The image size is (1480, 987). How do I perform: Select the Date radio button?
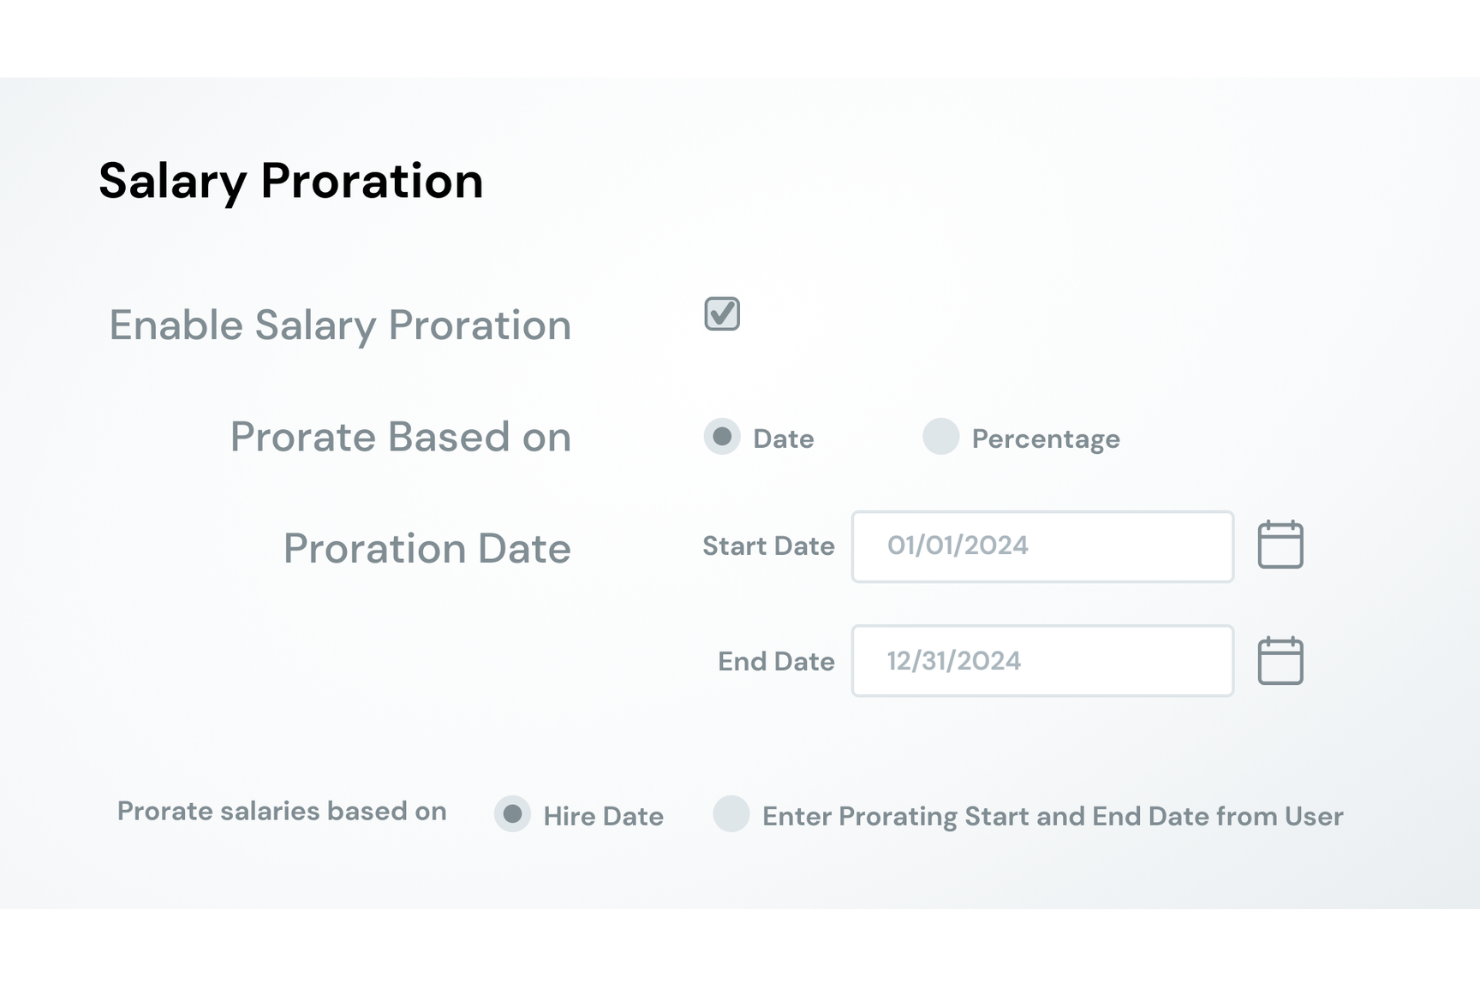pos(721,437)
